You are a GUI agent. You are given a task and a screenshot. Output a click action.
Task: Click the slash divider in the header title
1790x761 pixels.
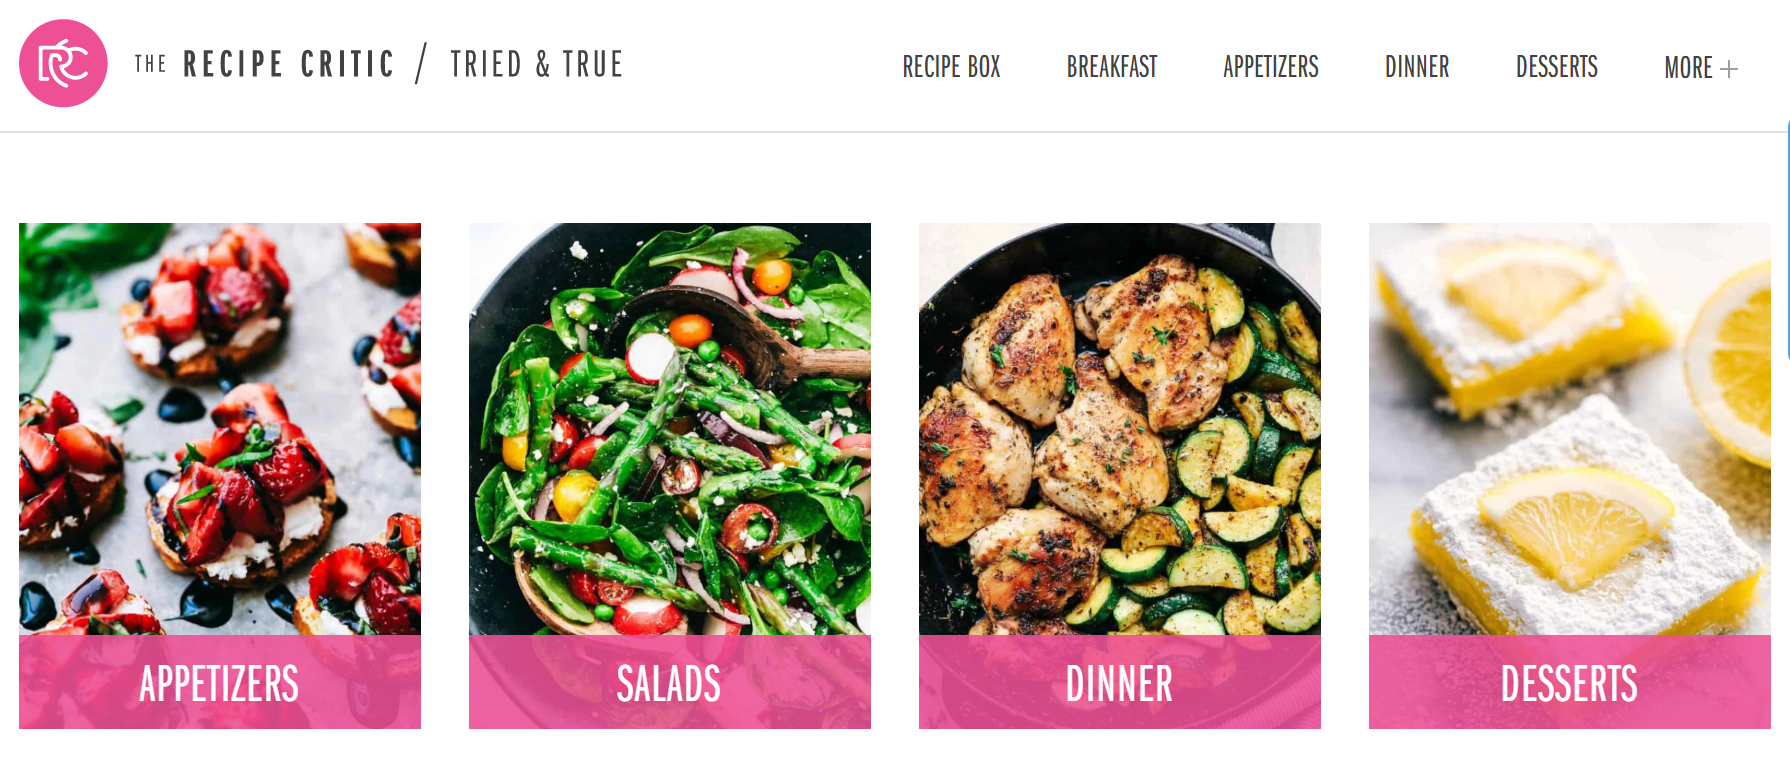tap(422, 63)
